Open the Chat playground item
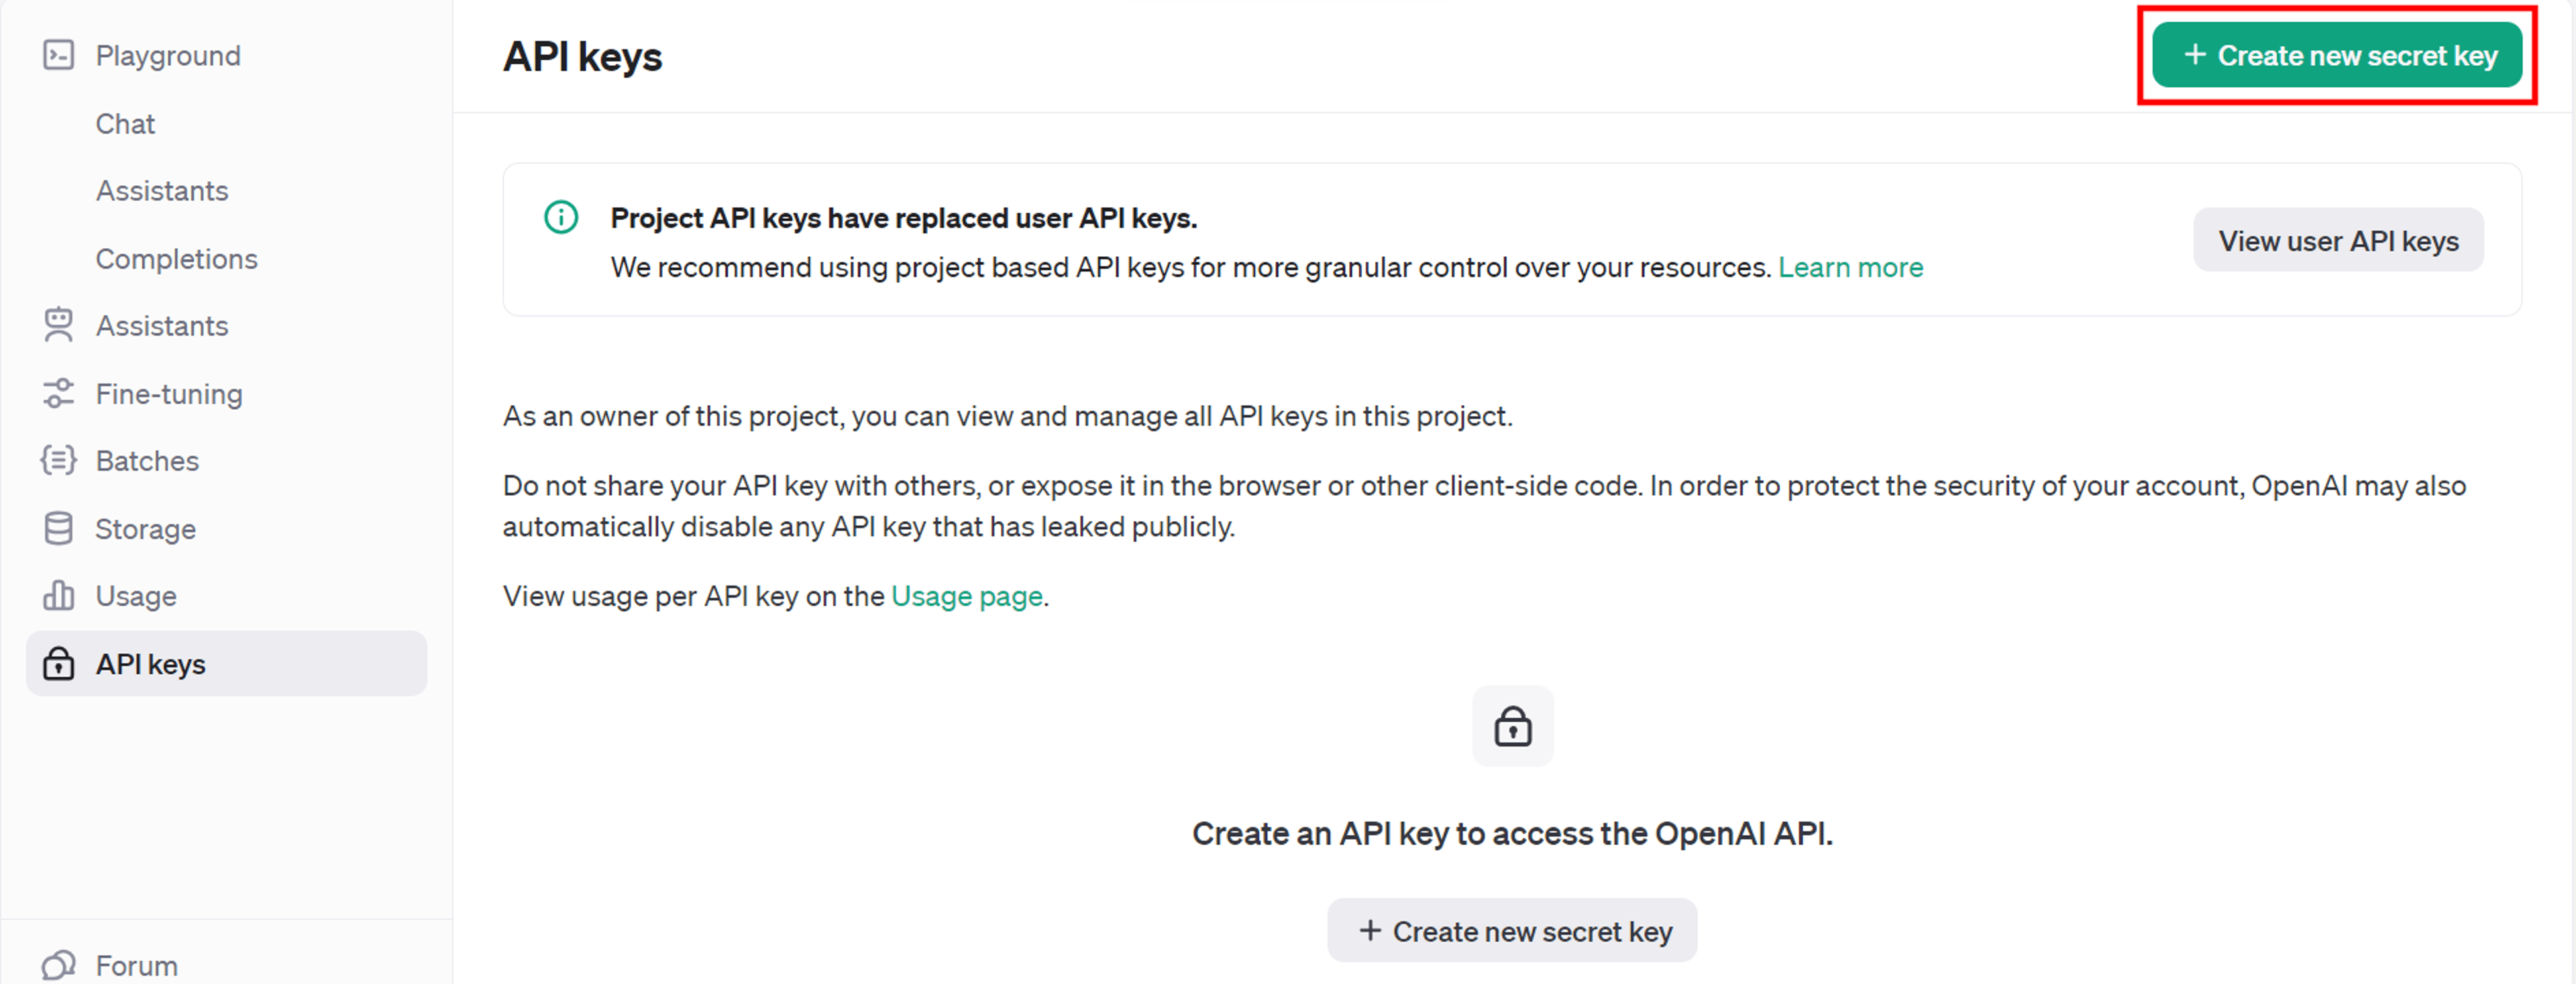Image resolution: width=2576 pixels, height=984 pixels. 125,123
